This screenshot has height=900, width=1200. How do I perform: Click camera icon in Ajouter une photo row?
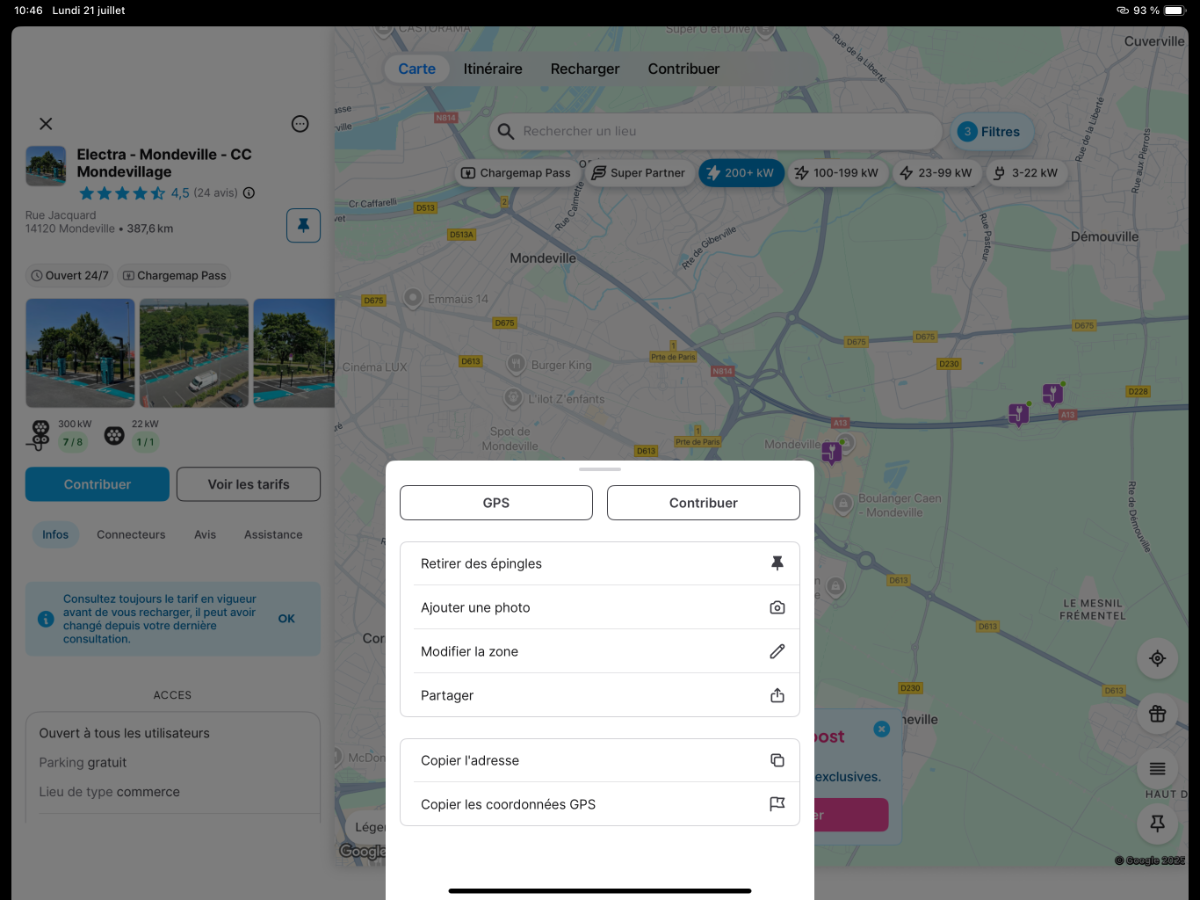(x=777, y=608)
